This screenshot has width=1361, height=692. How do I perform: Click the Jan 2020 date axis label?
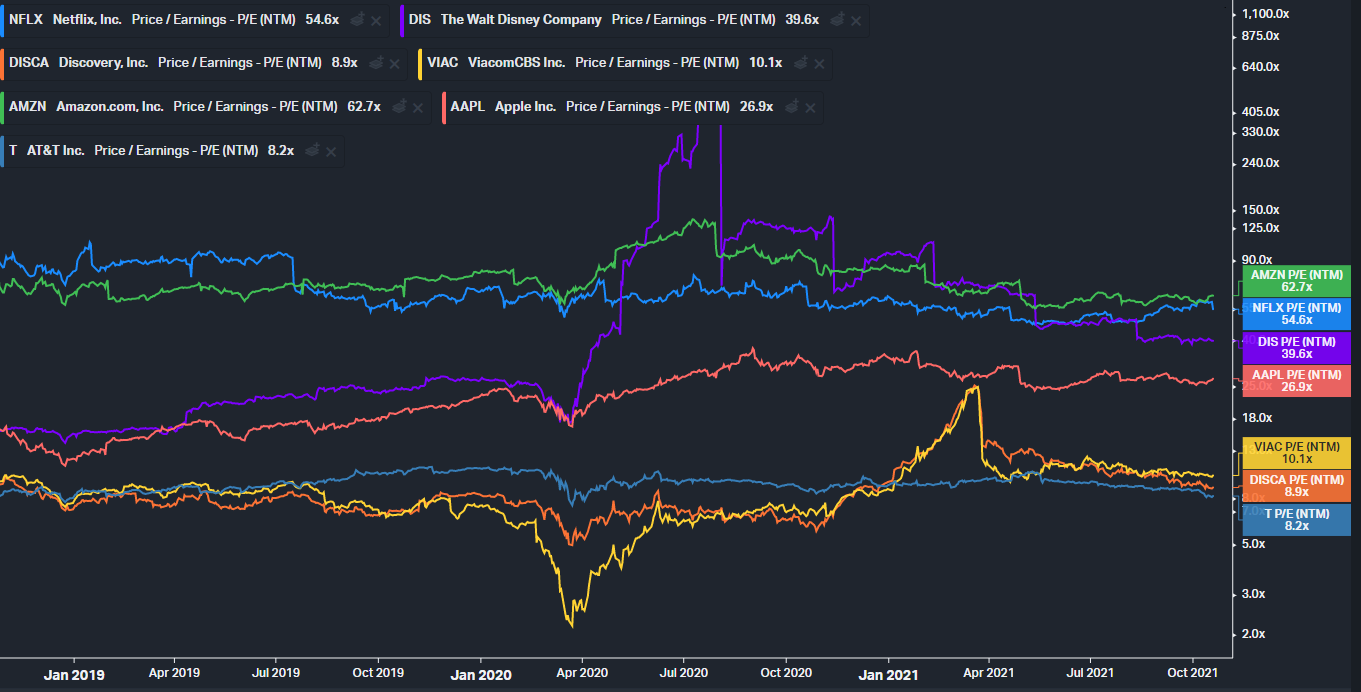[482, 674]
